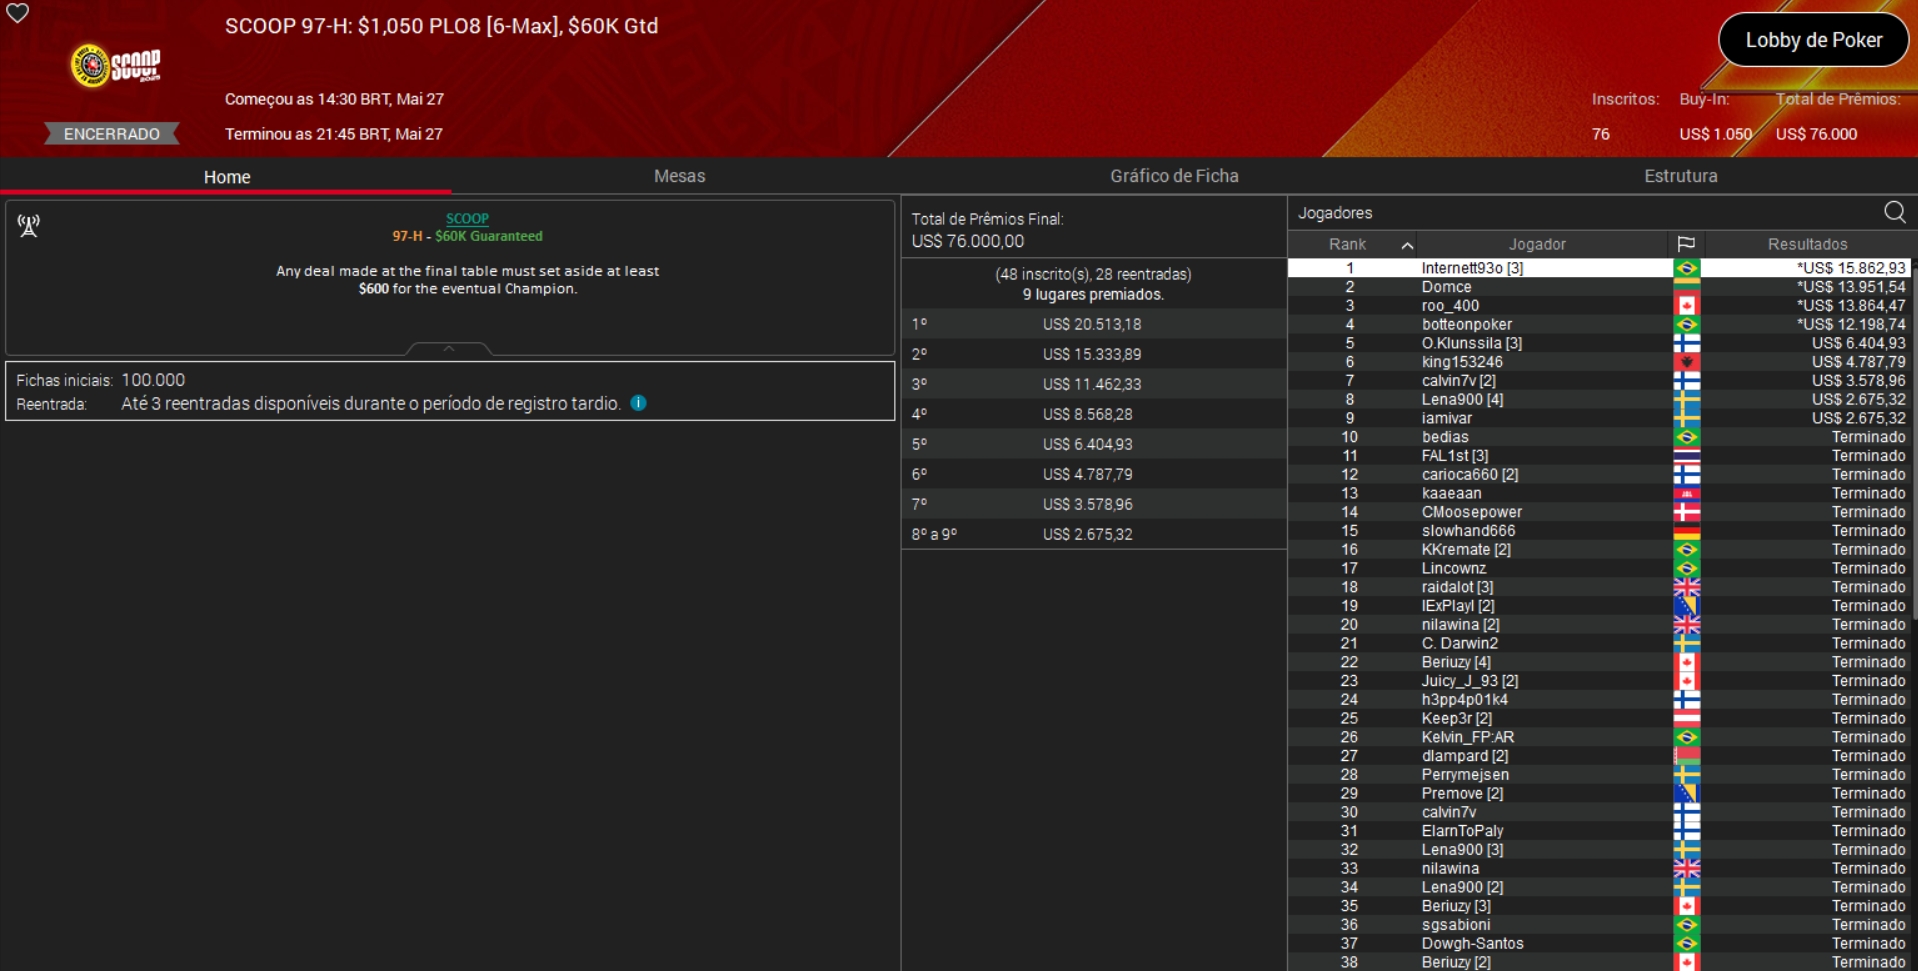1918x971 pixels.
Task: Sort players by country flag column
Action: (1686, 244)
